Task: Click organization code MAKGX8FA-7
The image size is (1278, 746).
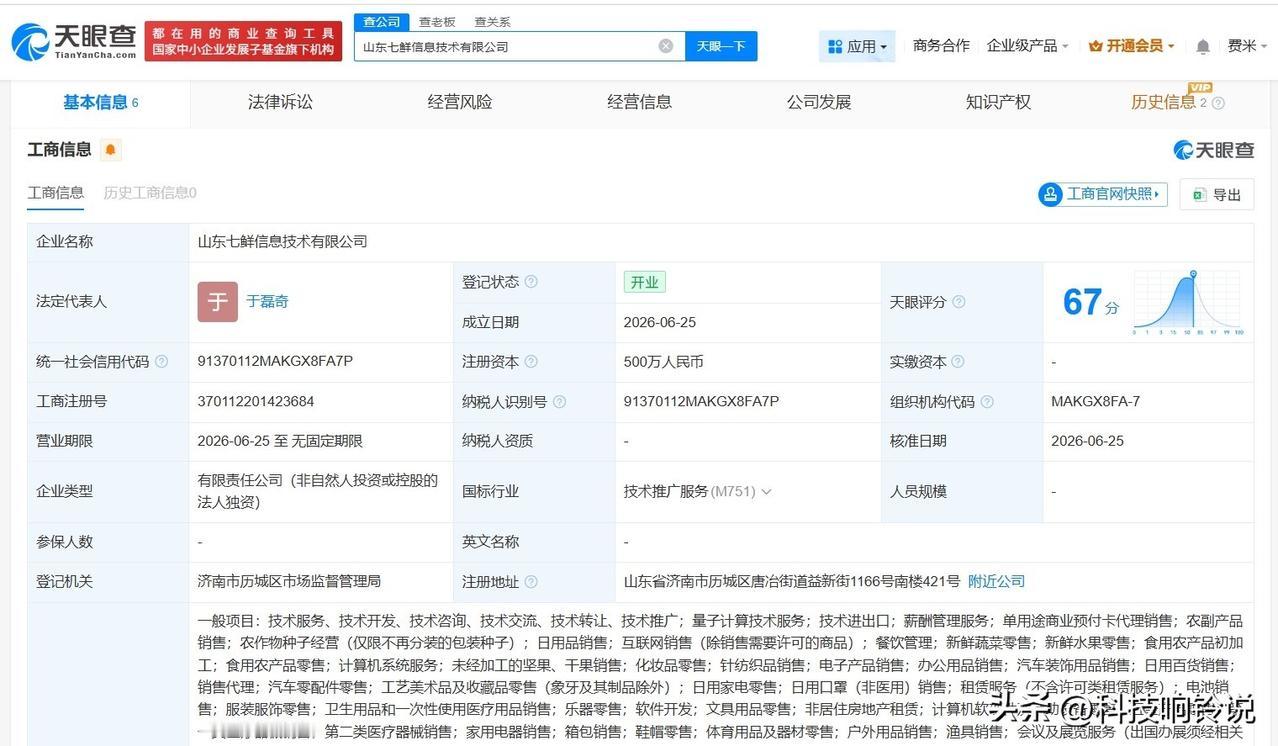Action: pyautogui.click(x=1095, y=402)
